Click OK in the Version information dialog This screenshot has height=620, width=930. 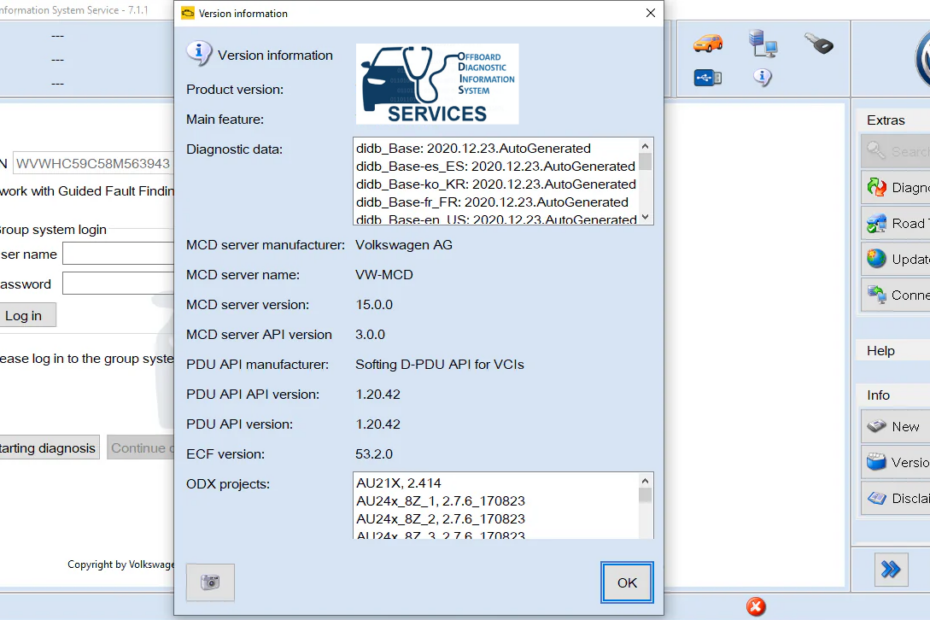pyautogui.click(x=627, y=582)
